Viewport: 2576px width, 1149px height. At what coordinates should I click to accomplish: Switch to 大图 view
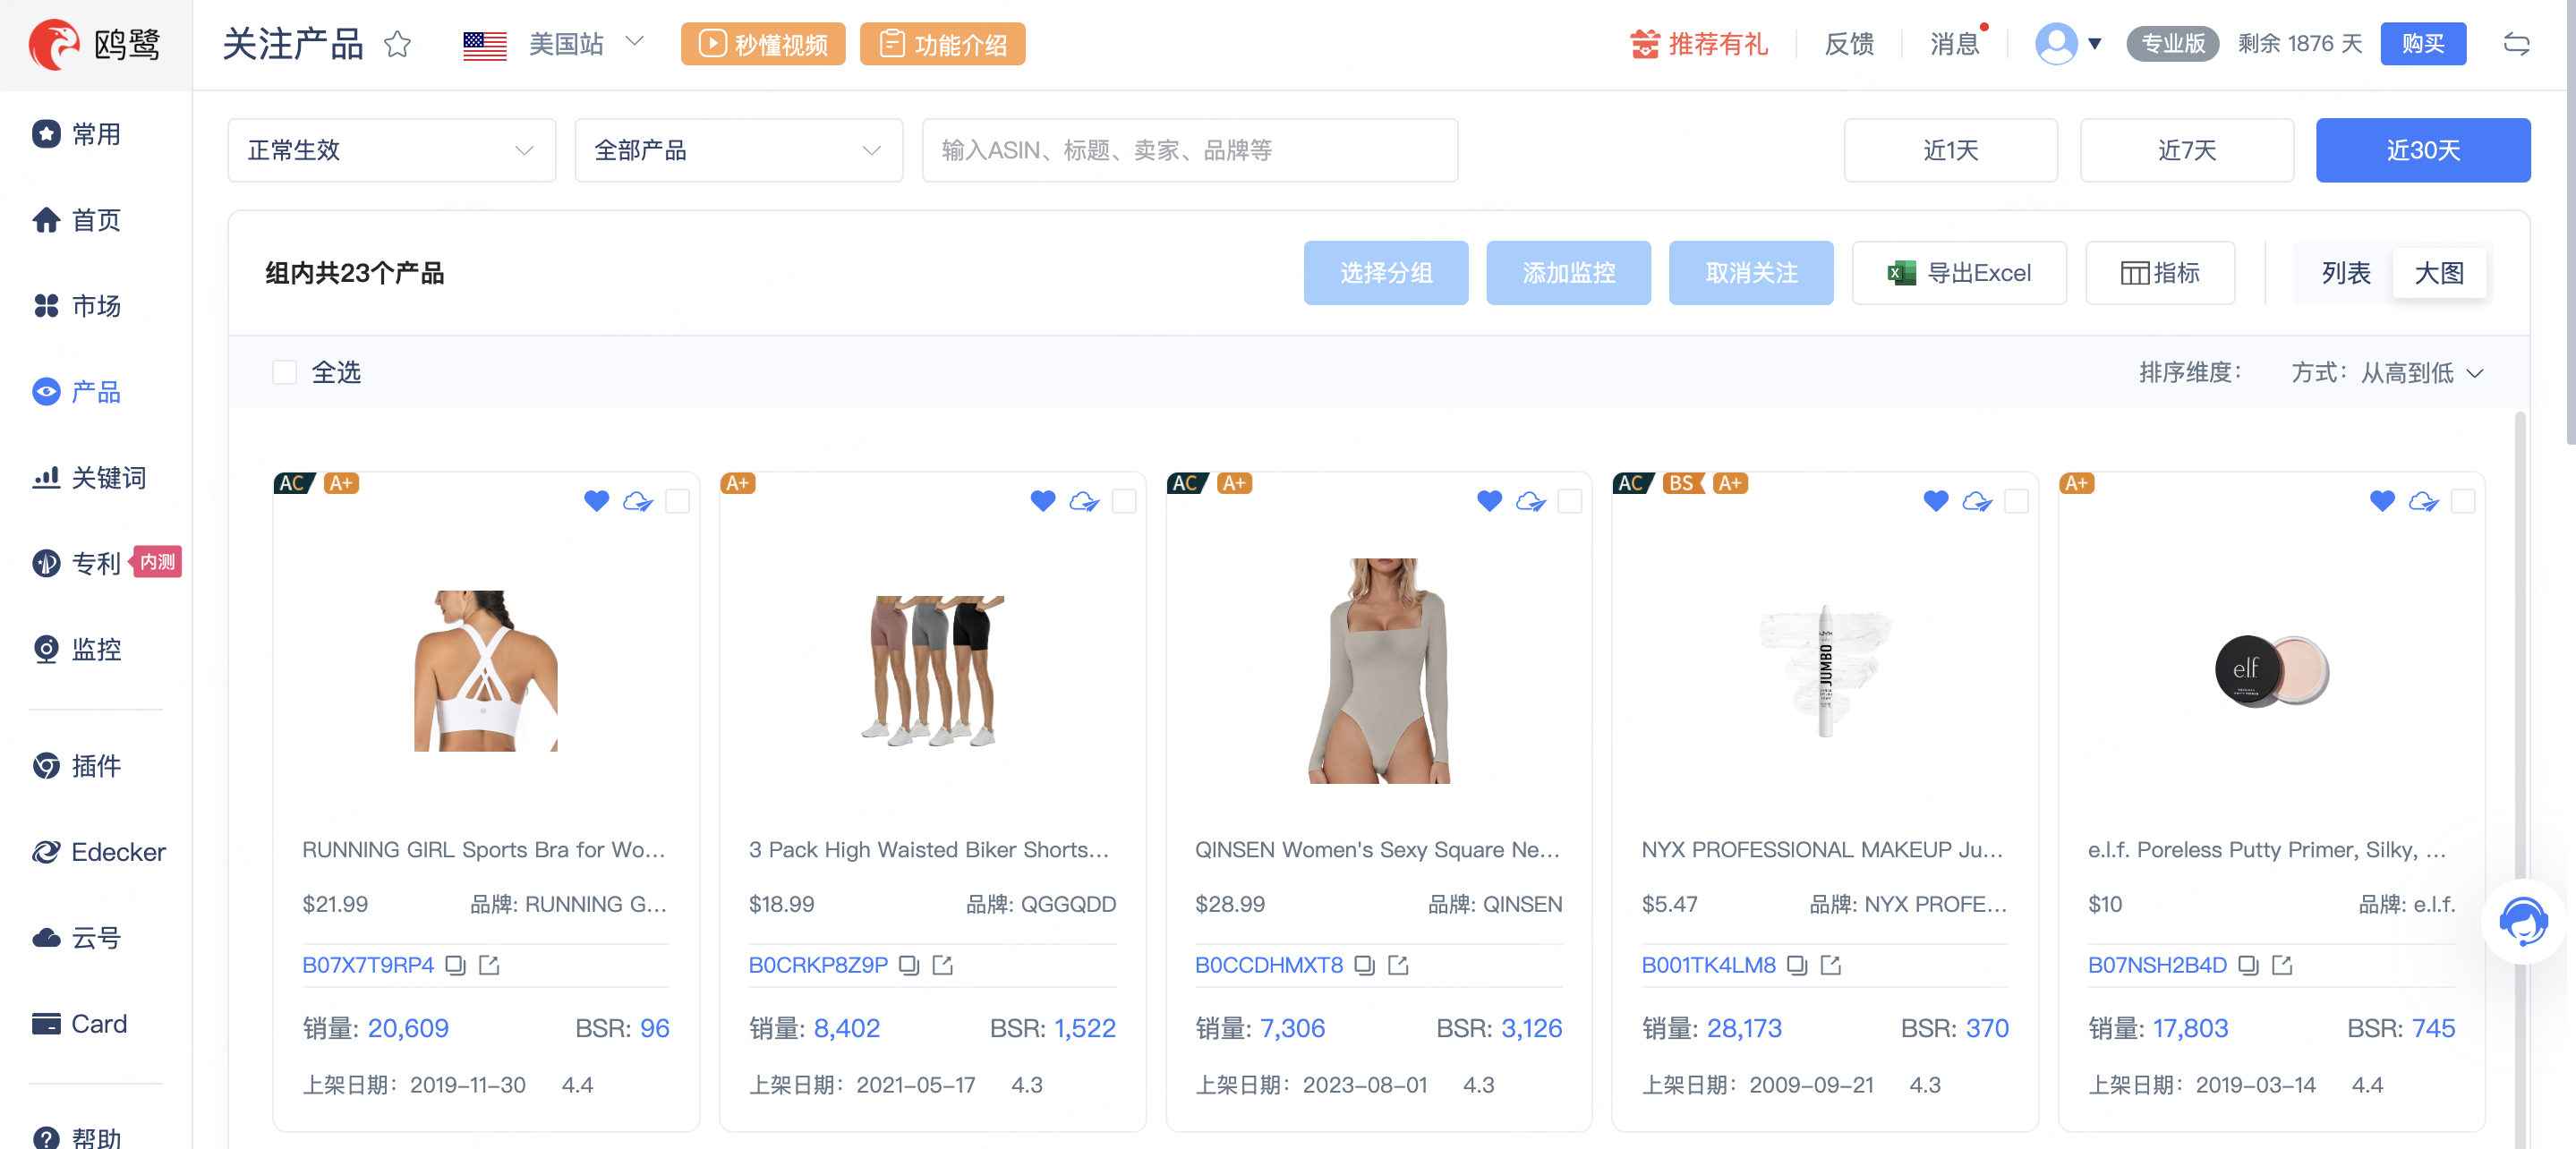click(x=2439, y=273)
